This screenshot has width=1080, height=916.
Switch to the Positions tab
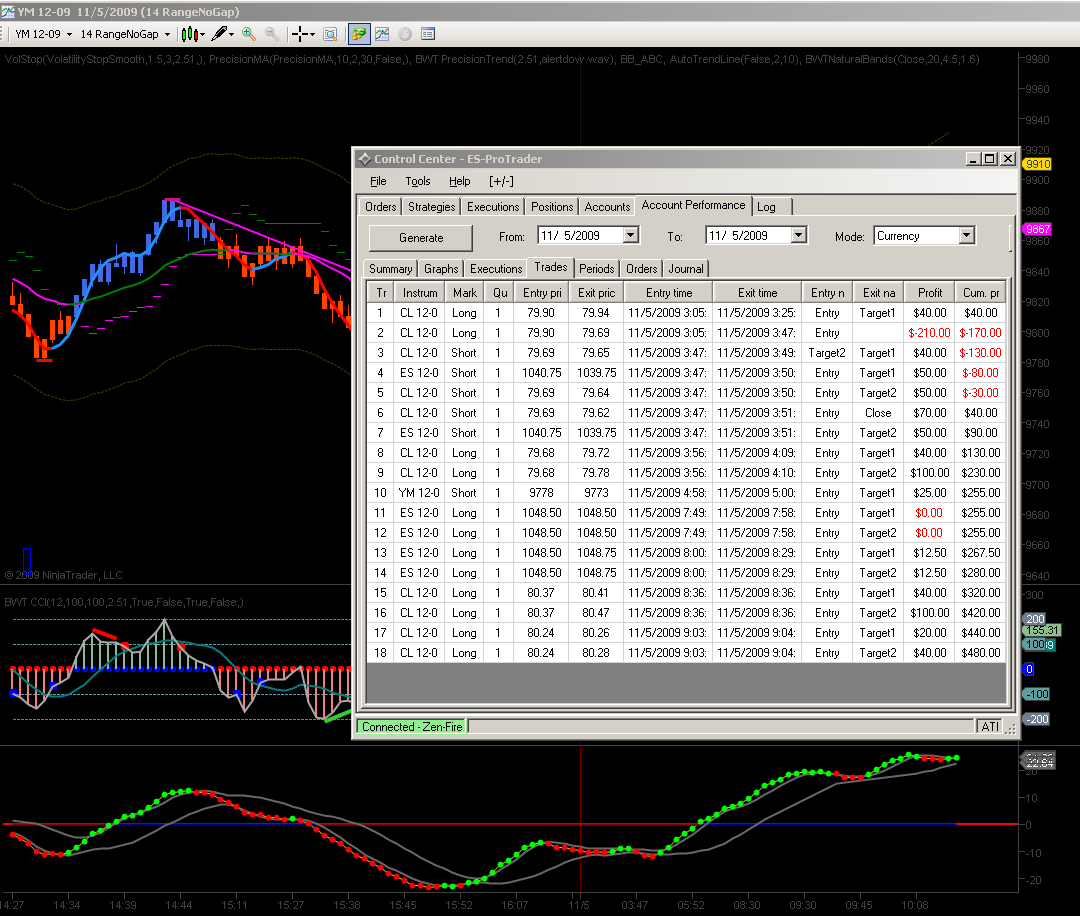click(x=551, y=207)
